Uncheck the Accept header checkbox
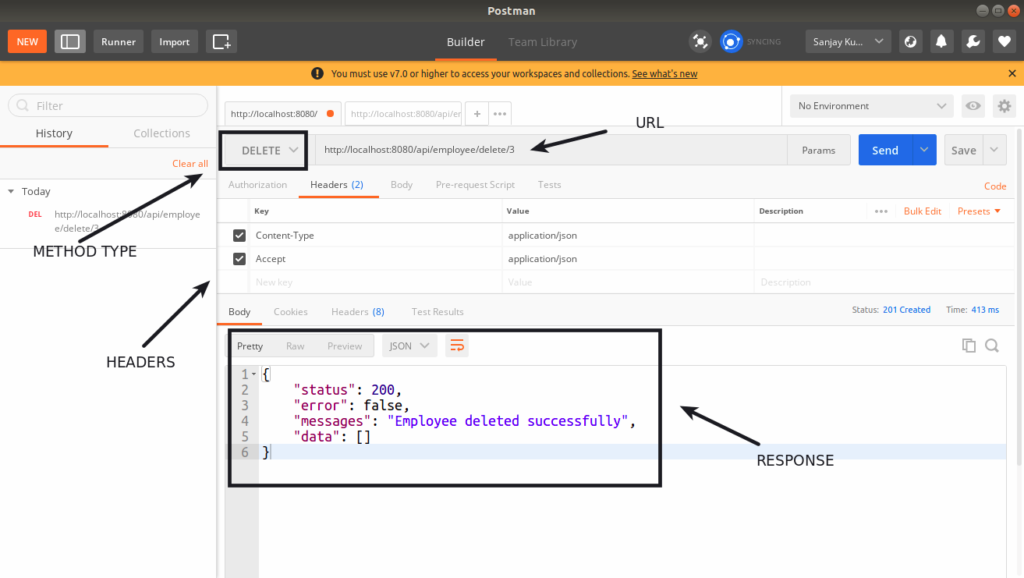This screenshot has height=578, width=1024. (239, 259)
